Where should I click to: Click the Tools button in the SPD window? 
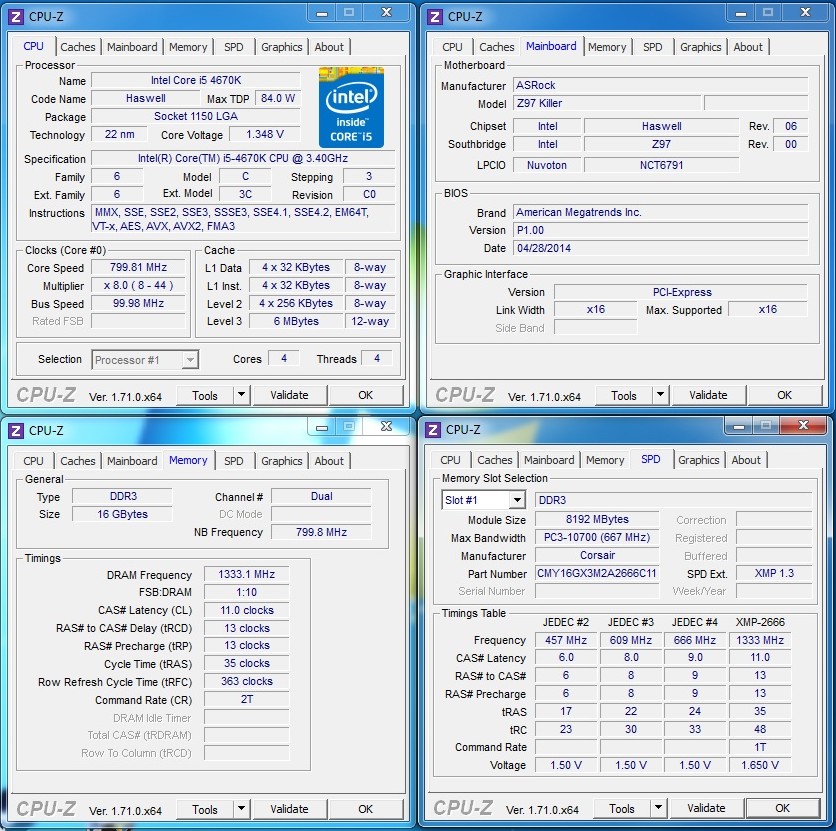tap(622, 808)
